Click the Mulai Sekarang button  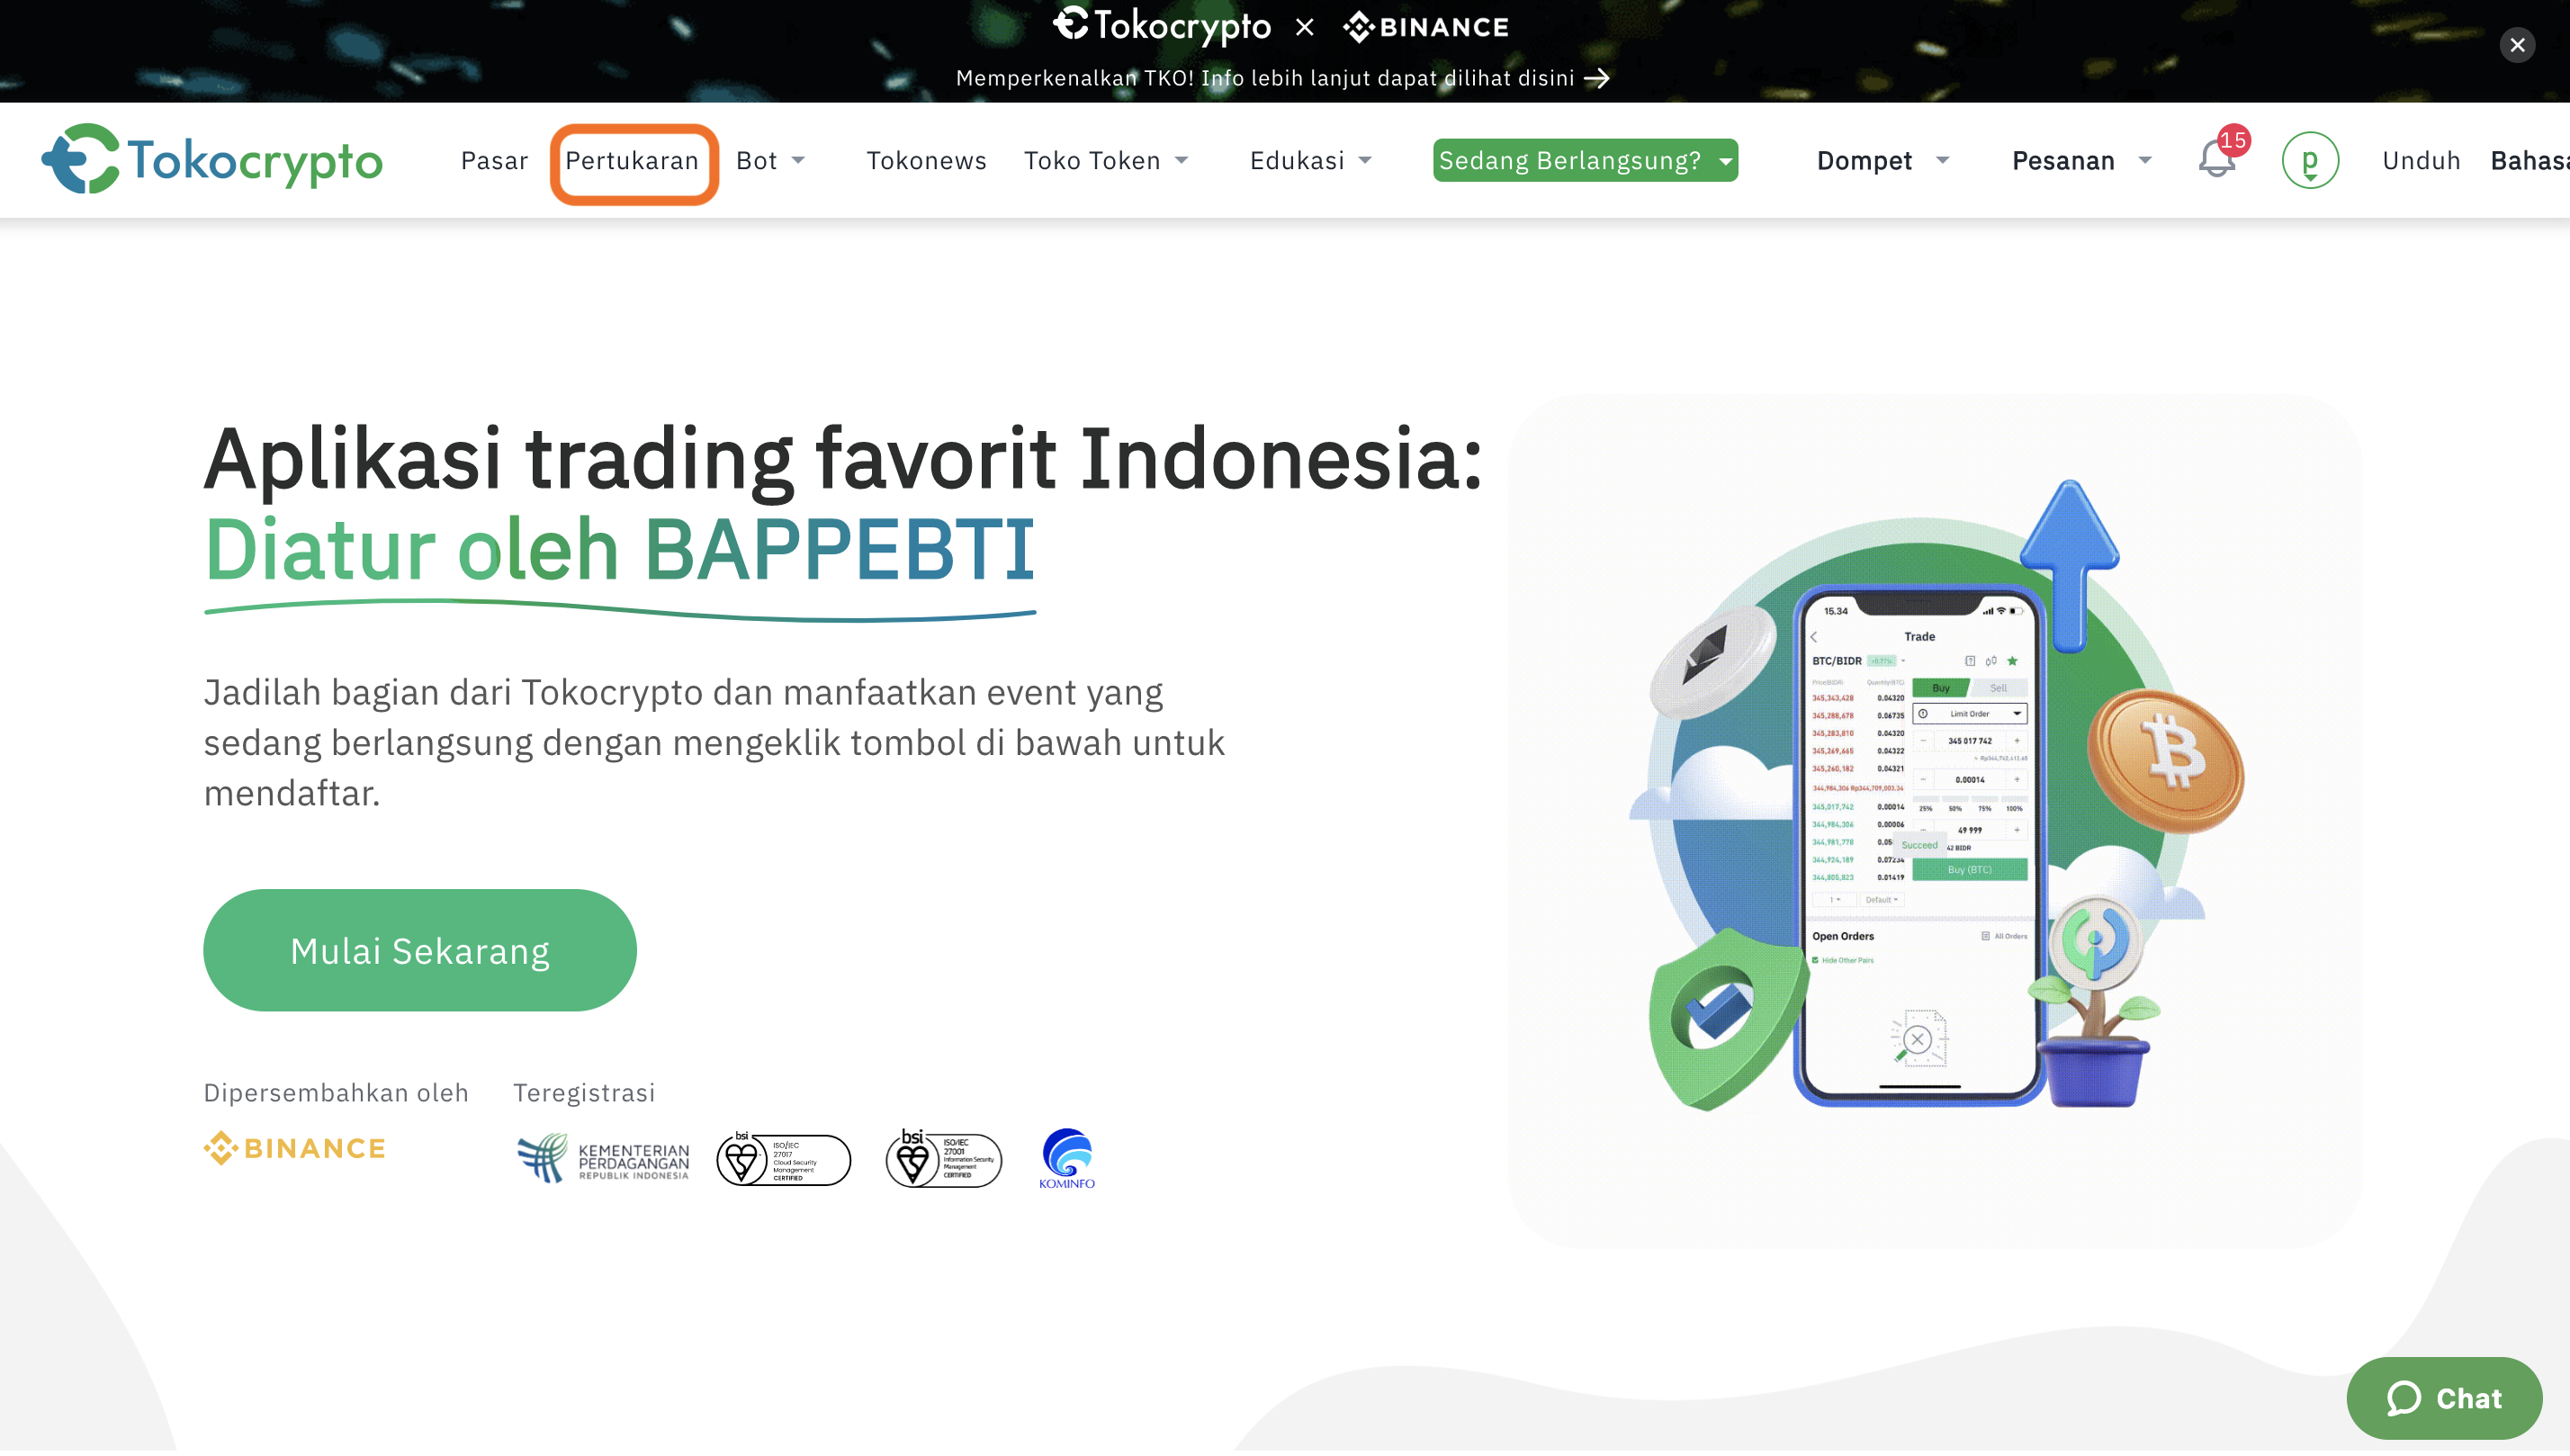point(420,951)
